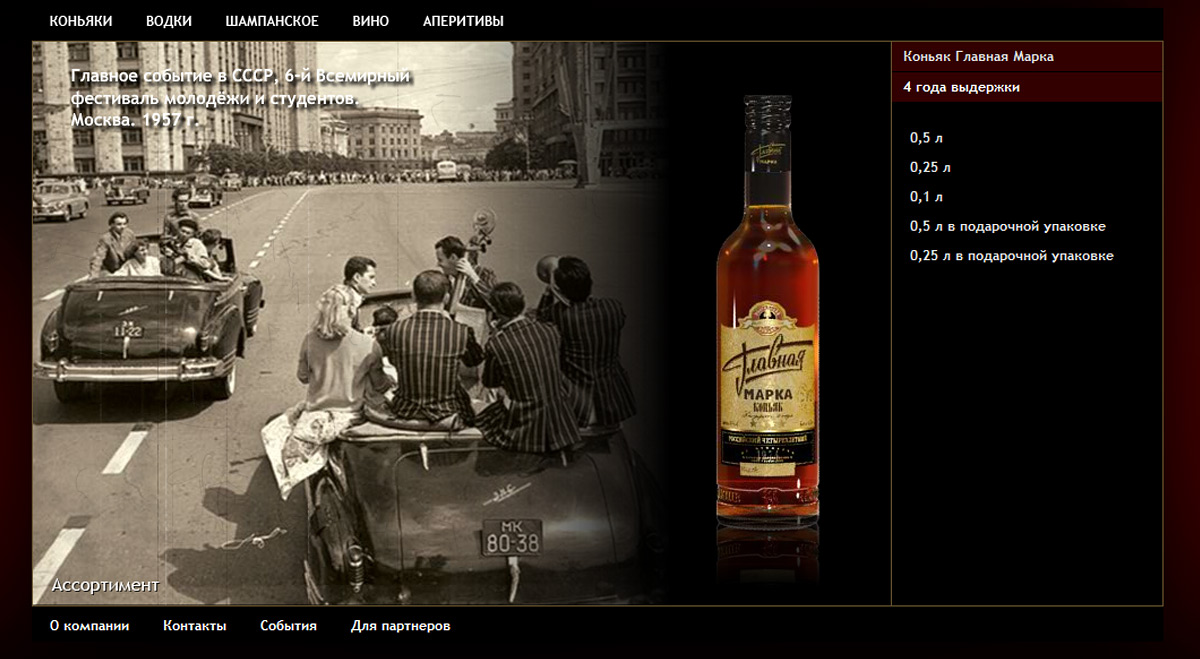Go to the ШАМПАНСКОЕ section
Viewport: 1200px width, 659px height.
point(272,21)
